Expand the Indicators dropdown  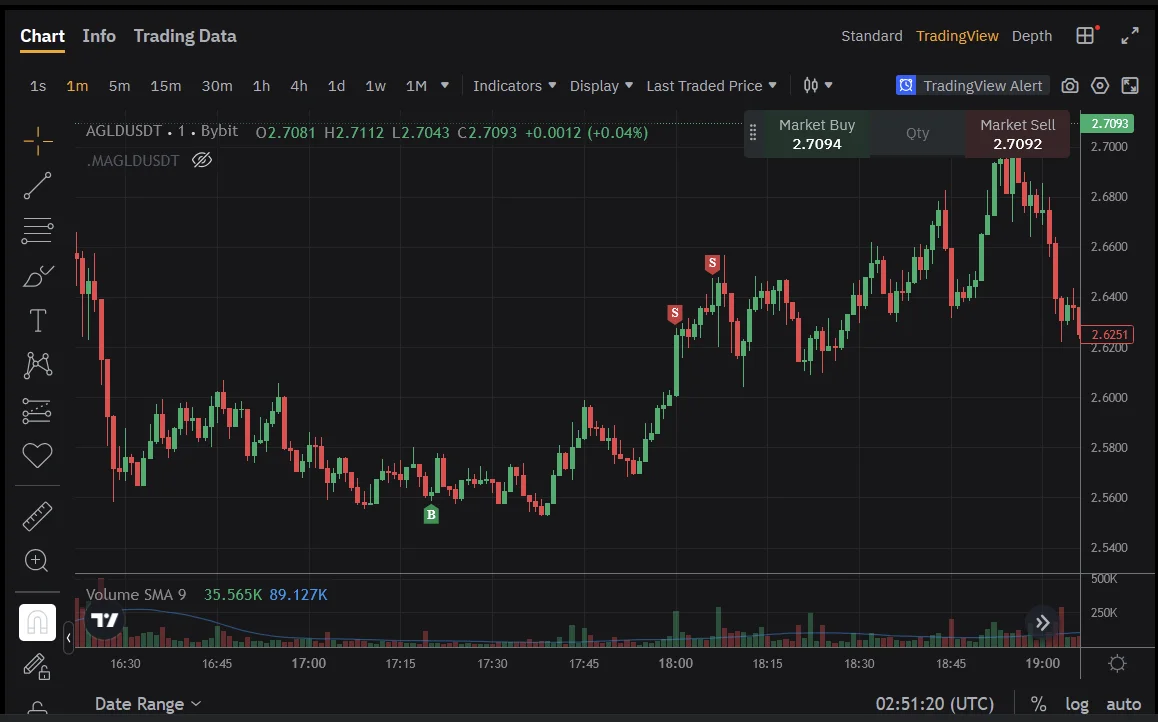point(514,86)
